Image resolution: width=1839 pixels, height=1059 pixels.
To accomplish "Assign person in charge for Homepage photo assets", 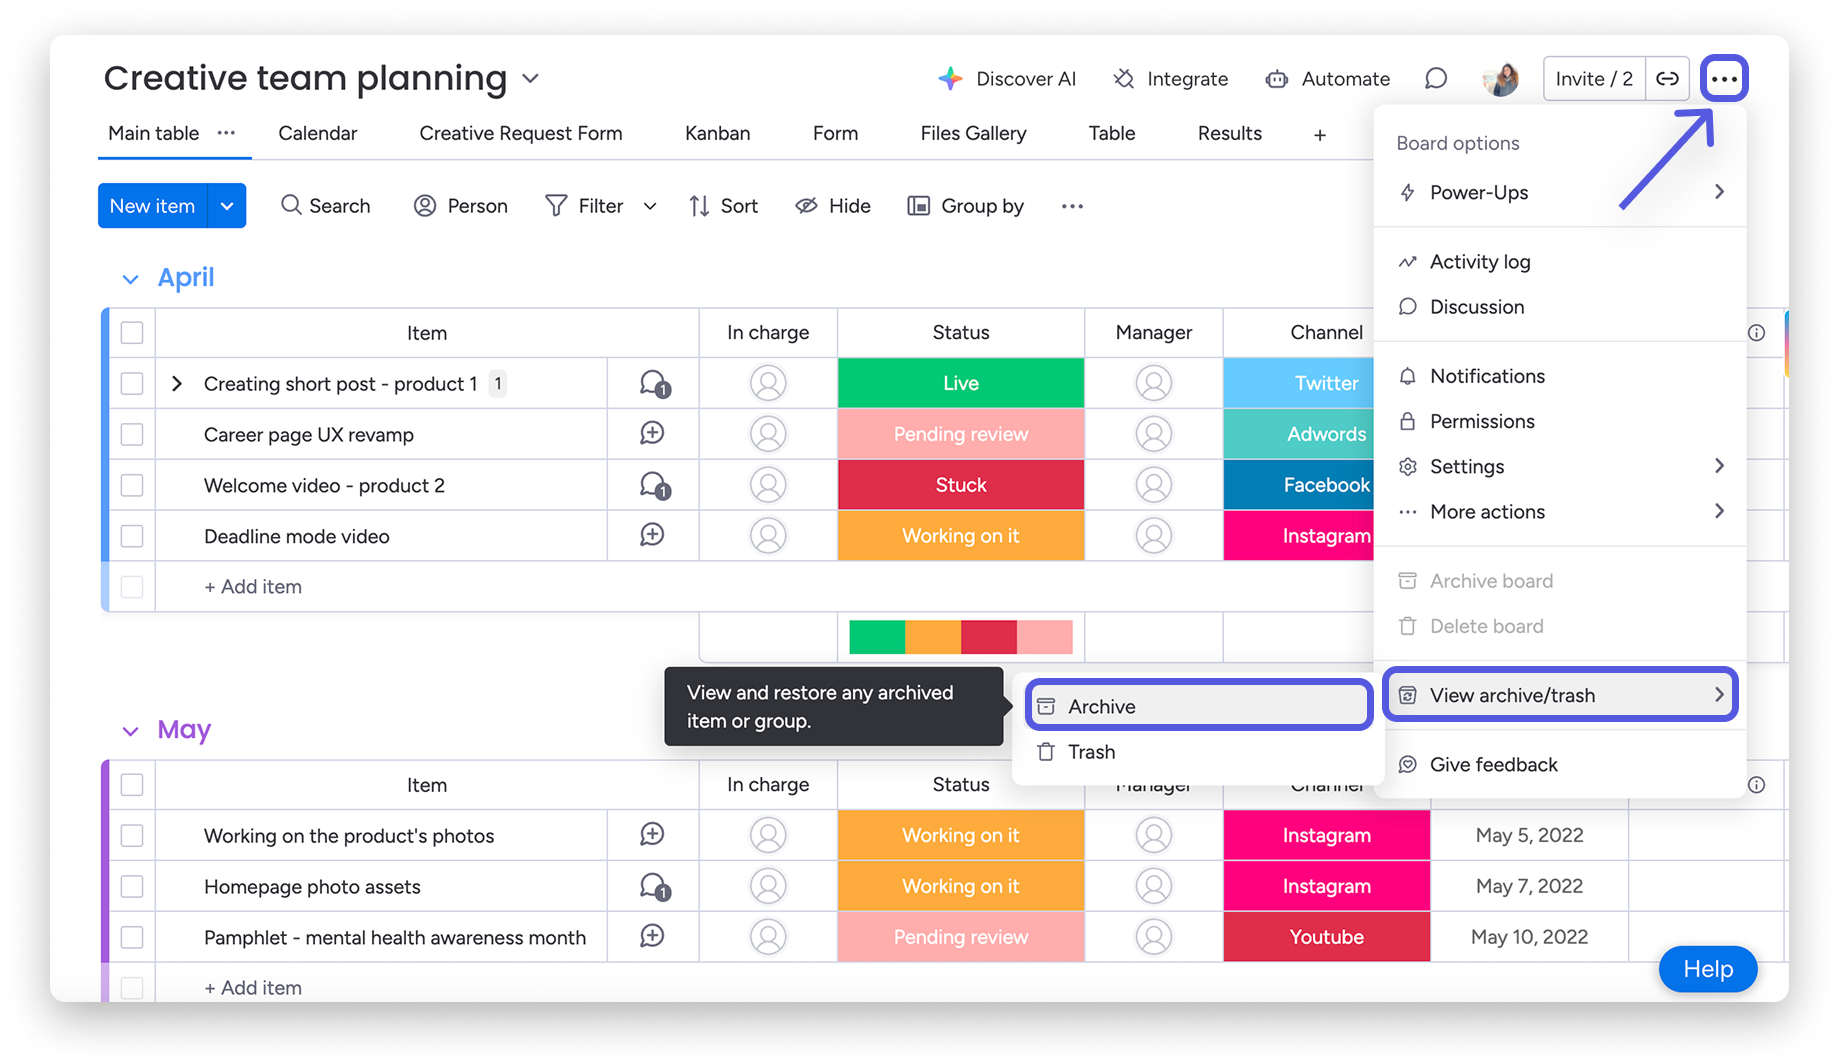I will 768,886.
